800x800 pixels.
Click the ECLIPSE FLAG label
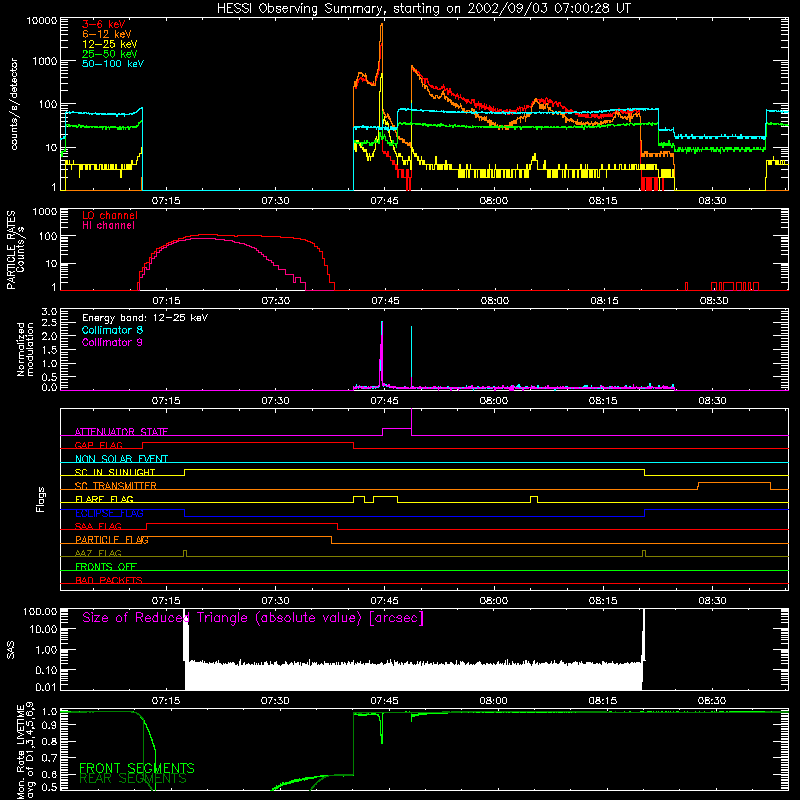click(109, 513)
